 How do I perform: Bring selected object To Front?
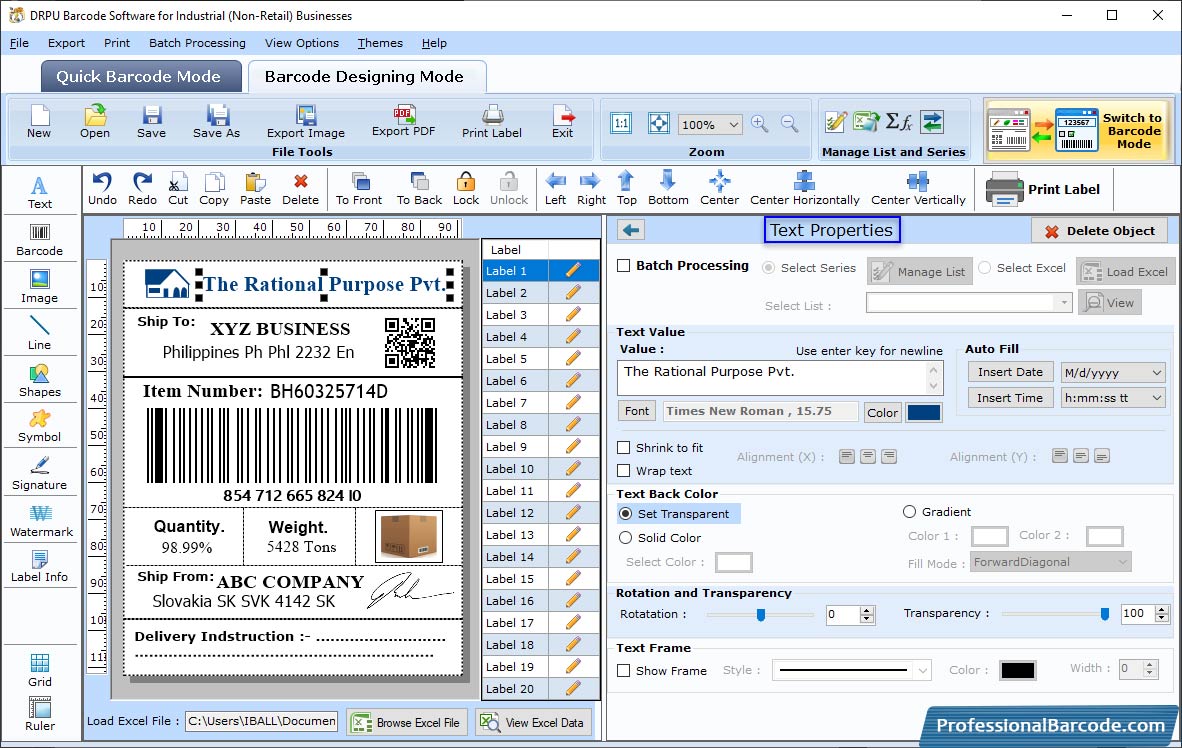tap(359, 189)
